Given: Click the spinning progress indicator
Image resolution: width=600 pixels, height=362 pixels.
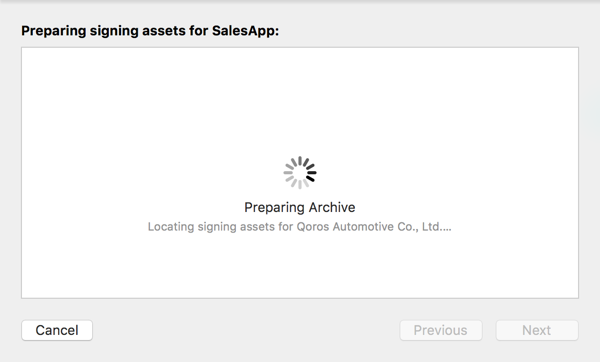Looking at the screenshot, I should coord(300,173).
